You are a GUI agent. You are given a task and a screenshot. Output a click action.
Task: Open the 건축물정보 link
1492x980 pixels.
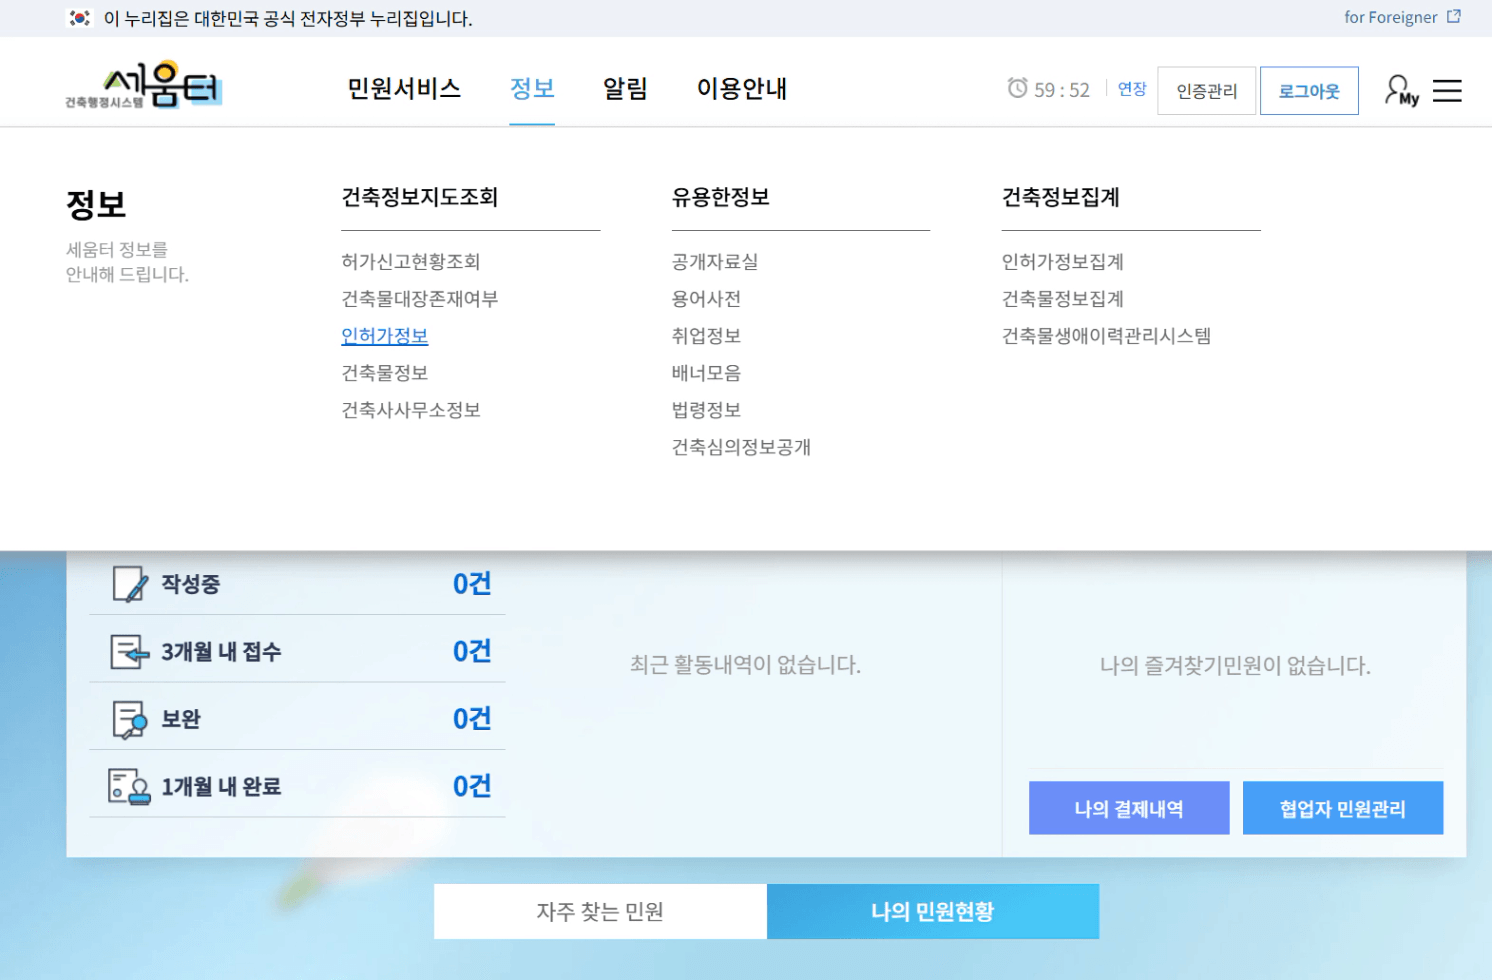pyautogui.click(x=385, y=373)
